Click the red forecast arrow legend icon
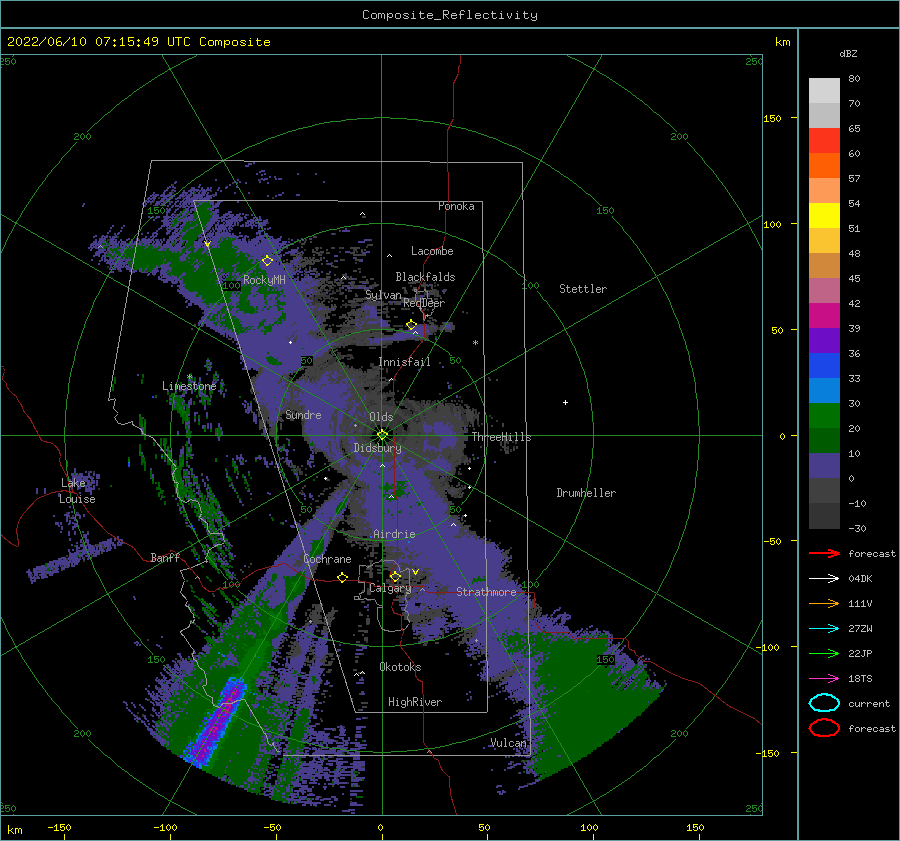The height and width of the screenshot is (841, 900). (824, 553)
